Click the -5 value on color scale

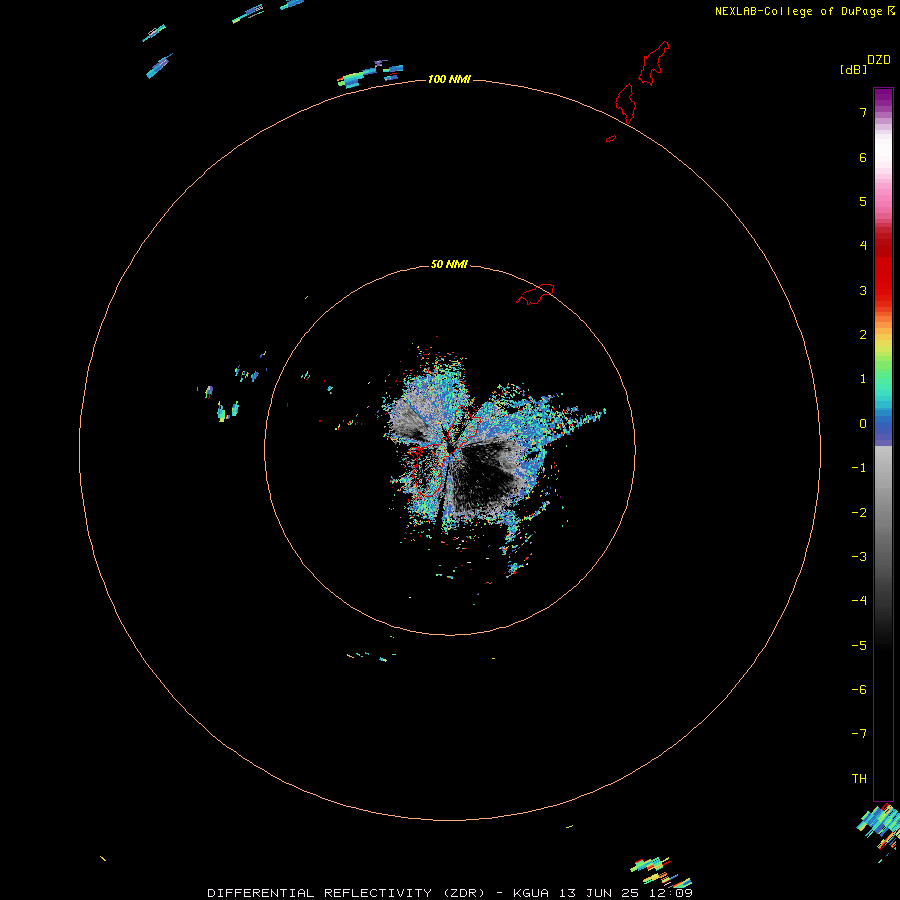tap(859, 646)
